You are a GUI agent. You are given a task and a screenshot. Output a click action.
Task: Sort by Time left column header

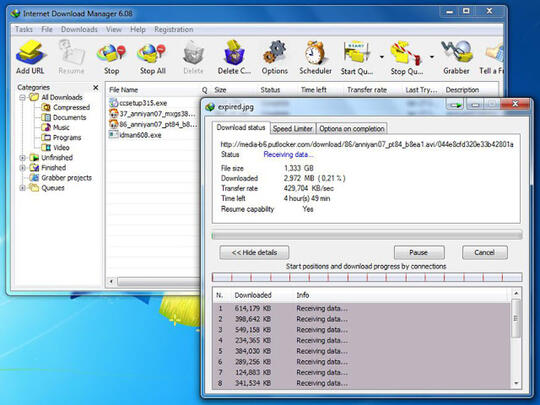click(320, 90)
